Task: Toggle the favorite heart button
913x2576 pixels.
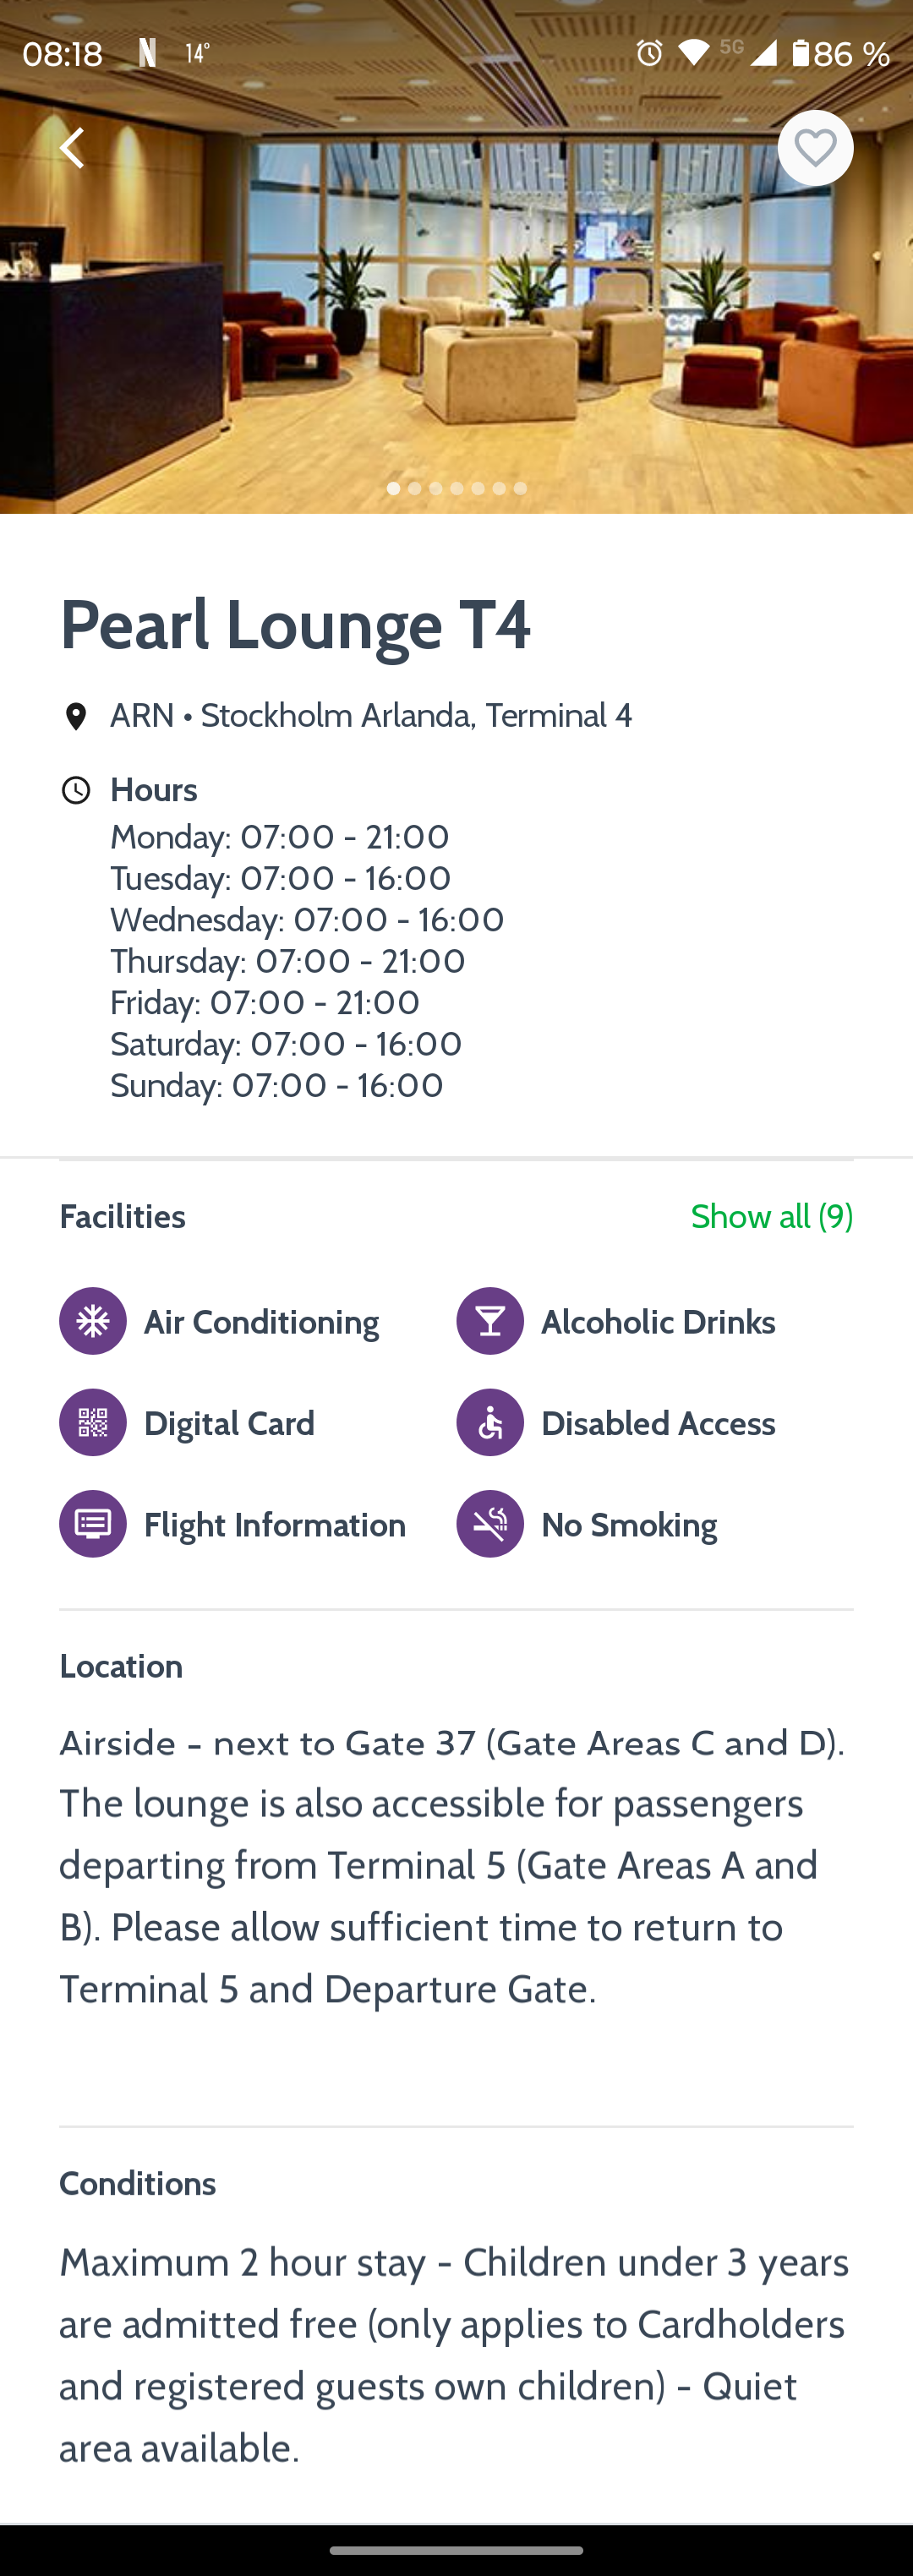Action: pos(815,148)
